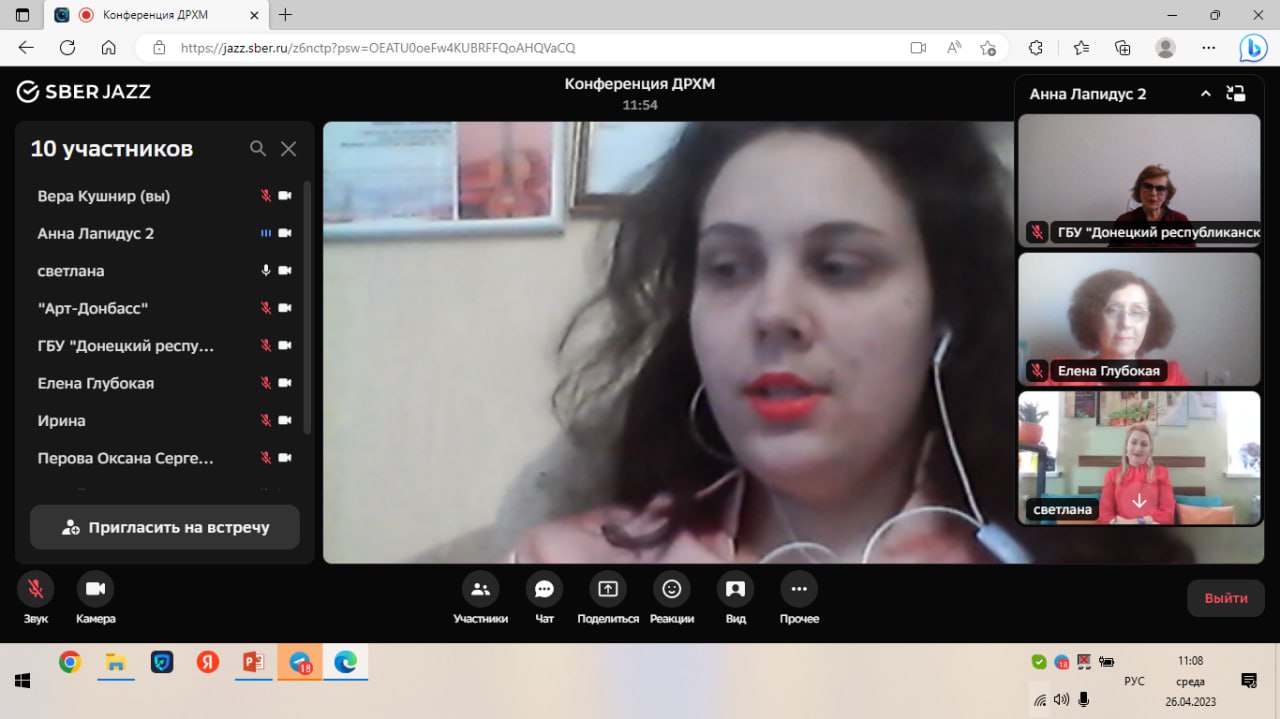The height and width of the screenshot is (719, 1280).
Task: Open Yandex browser from the taskbar
Action: (207, 662)
